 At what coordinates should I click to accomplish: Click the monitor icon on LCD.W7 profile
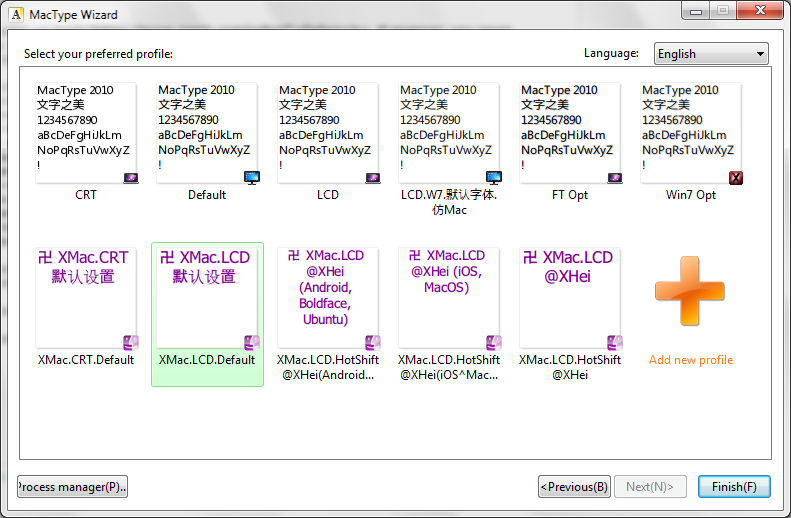click(494, 178)
